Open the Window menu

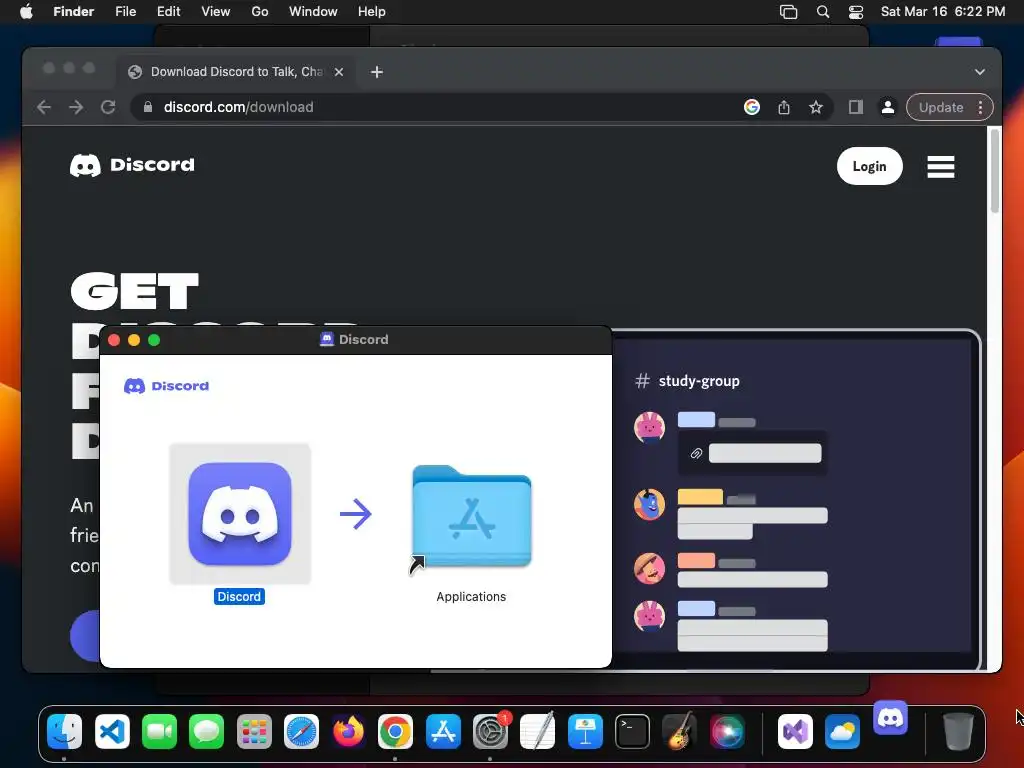coord(313,12)
